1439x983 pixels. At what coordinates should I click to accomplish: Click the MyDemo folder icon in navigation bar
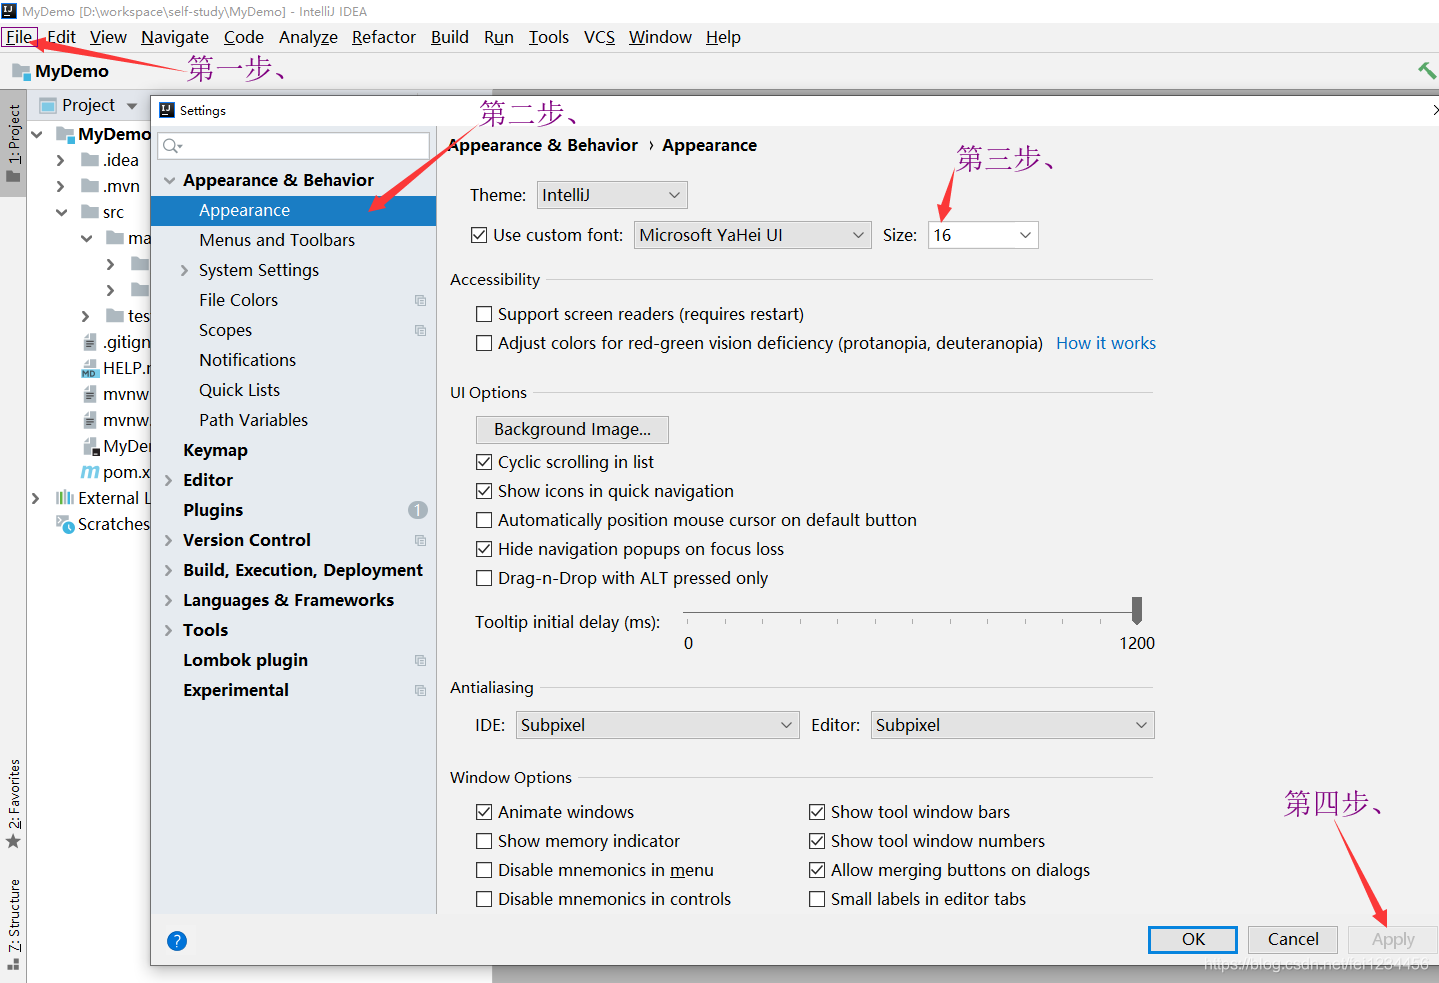(x=21, y=71)
